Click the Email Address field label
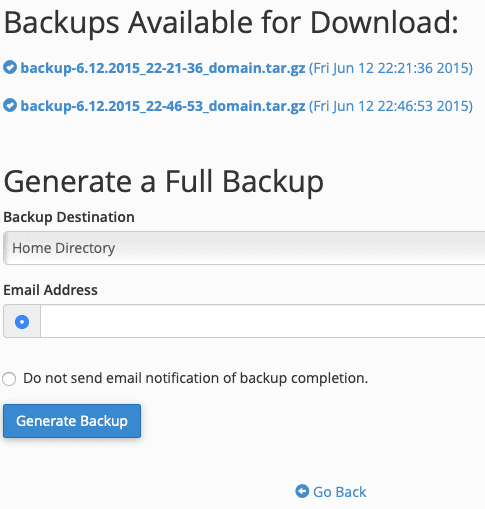Screen dimensions: 485x509 [x=51, y=290]
